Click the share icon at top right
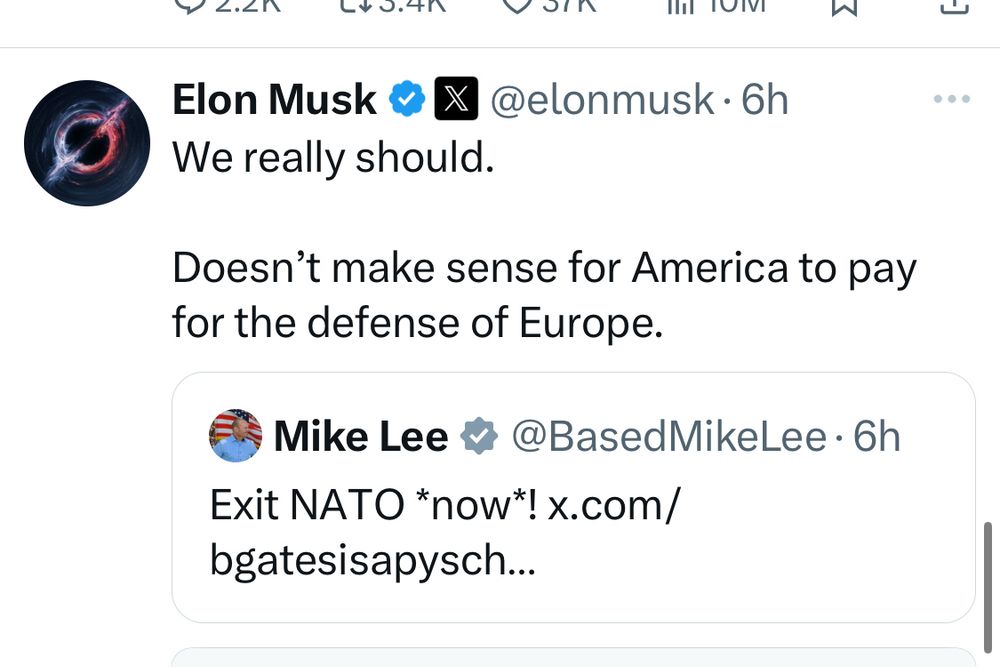This screenshot has height=667, width=1000. tap(955, 5)
